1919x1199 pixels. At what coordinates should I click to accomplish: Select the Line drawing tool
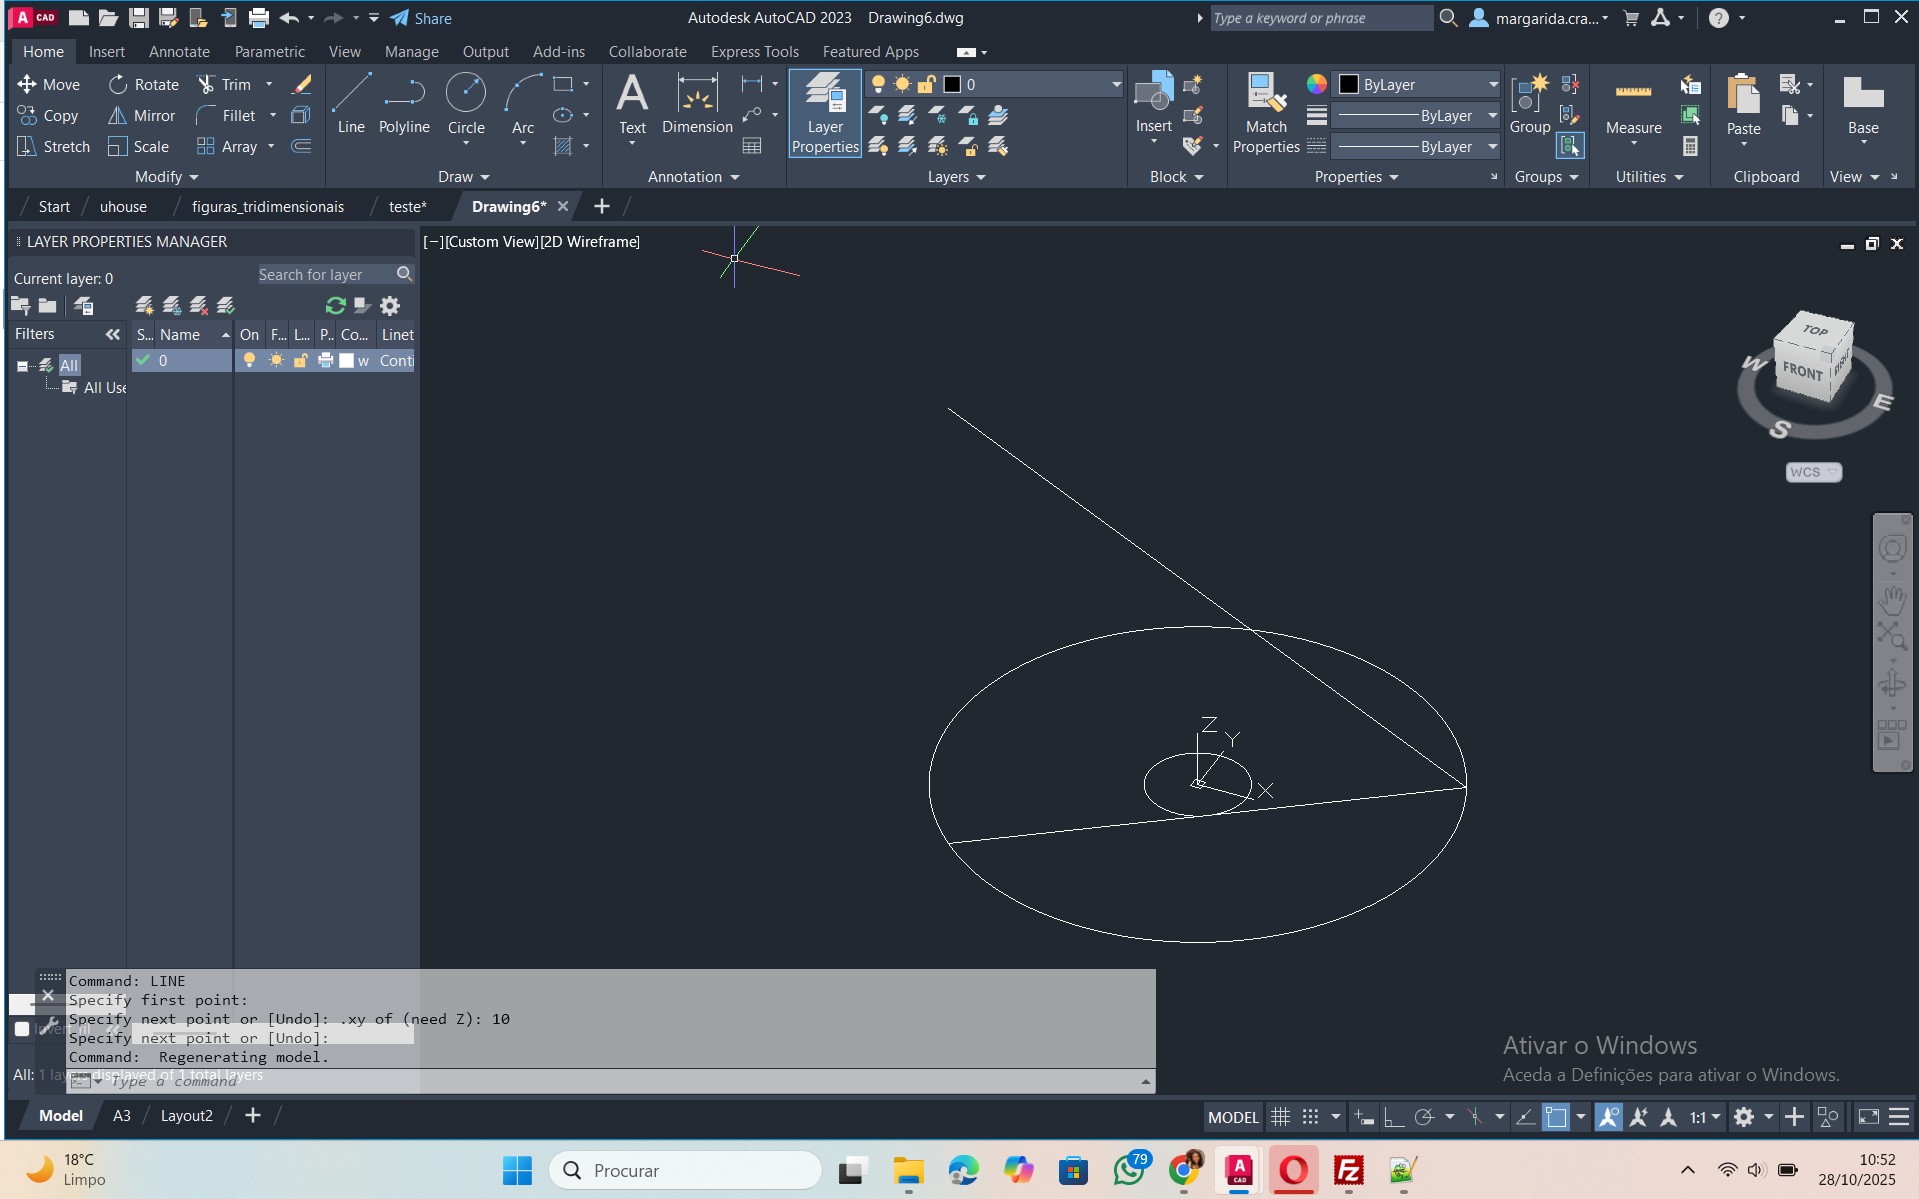point(351,103)
